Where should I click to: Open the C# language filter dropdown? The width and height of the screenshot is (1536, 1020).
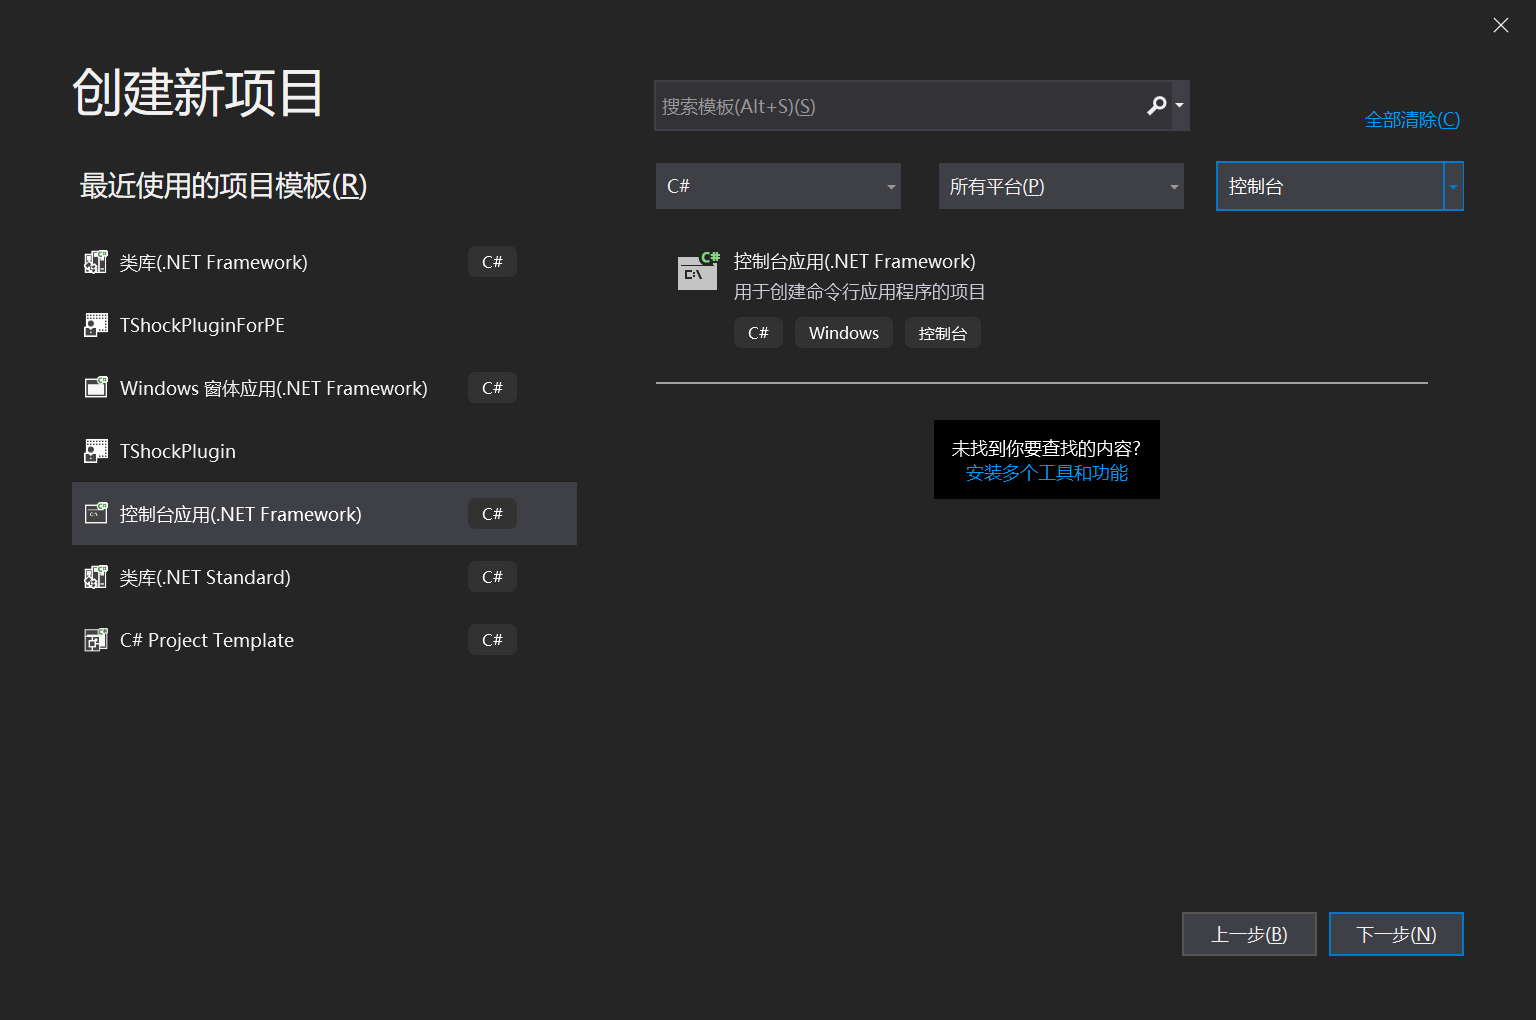pyautogui.click(x=778, y=186)
